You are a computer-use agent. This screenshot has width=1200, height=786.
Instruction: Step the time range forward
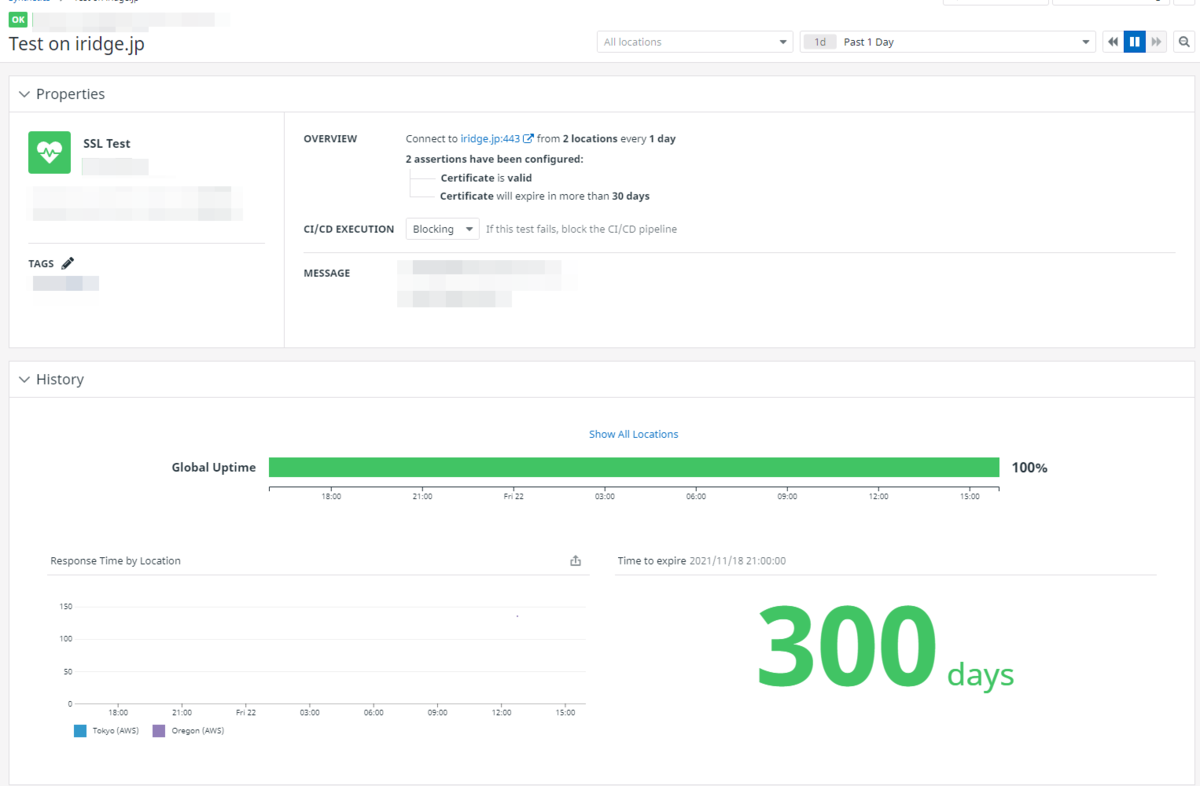point(1156,42)
